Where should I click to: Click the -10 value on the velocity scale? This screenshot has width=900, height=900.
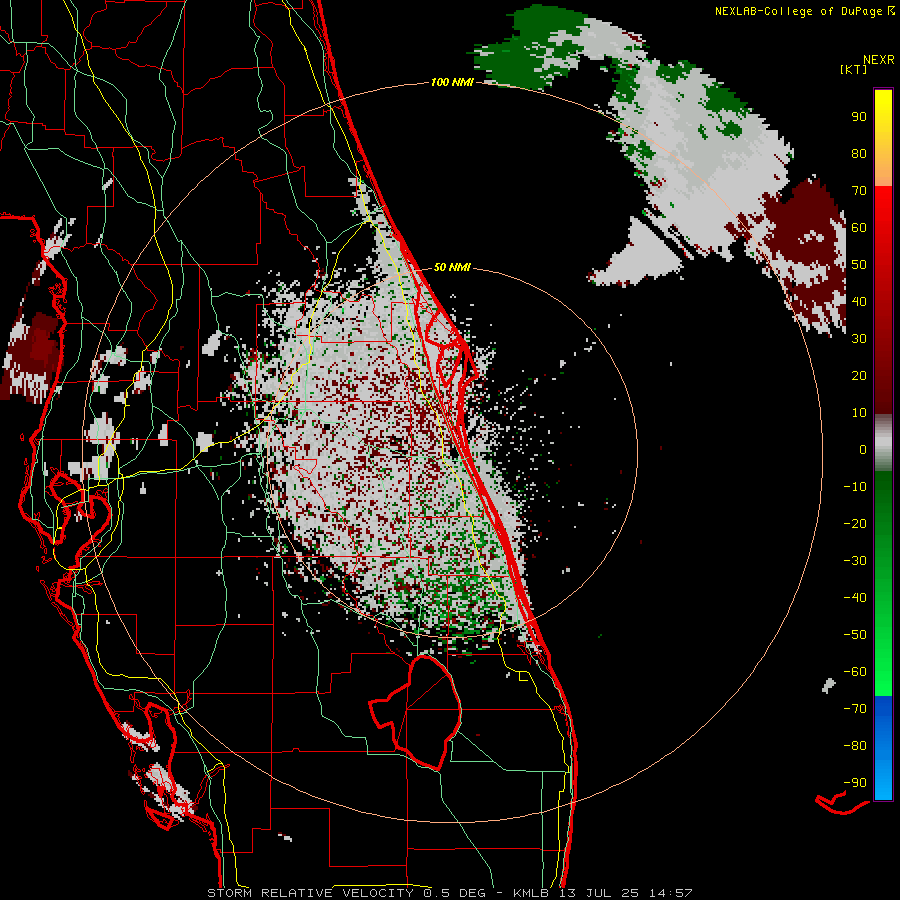pos(855,487)
